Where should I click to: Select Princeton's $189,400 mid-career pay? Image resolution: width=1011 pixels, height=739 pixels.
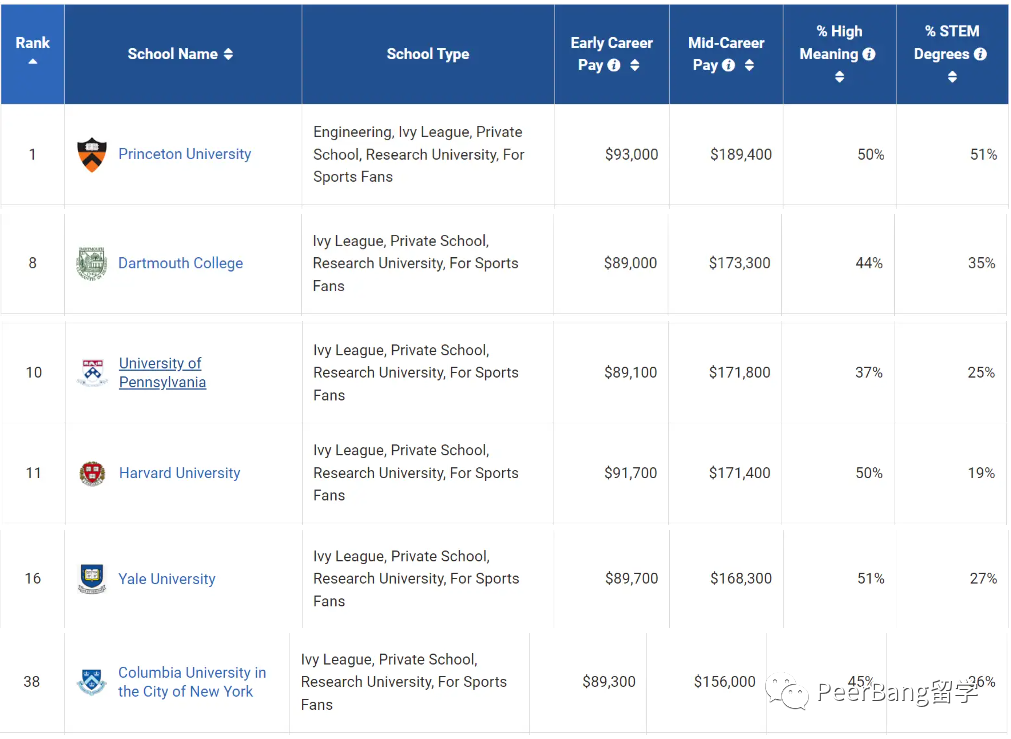click(x=741, y=155)
